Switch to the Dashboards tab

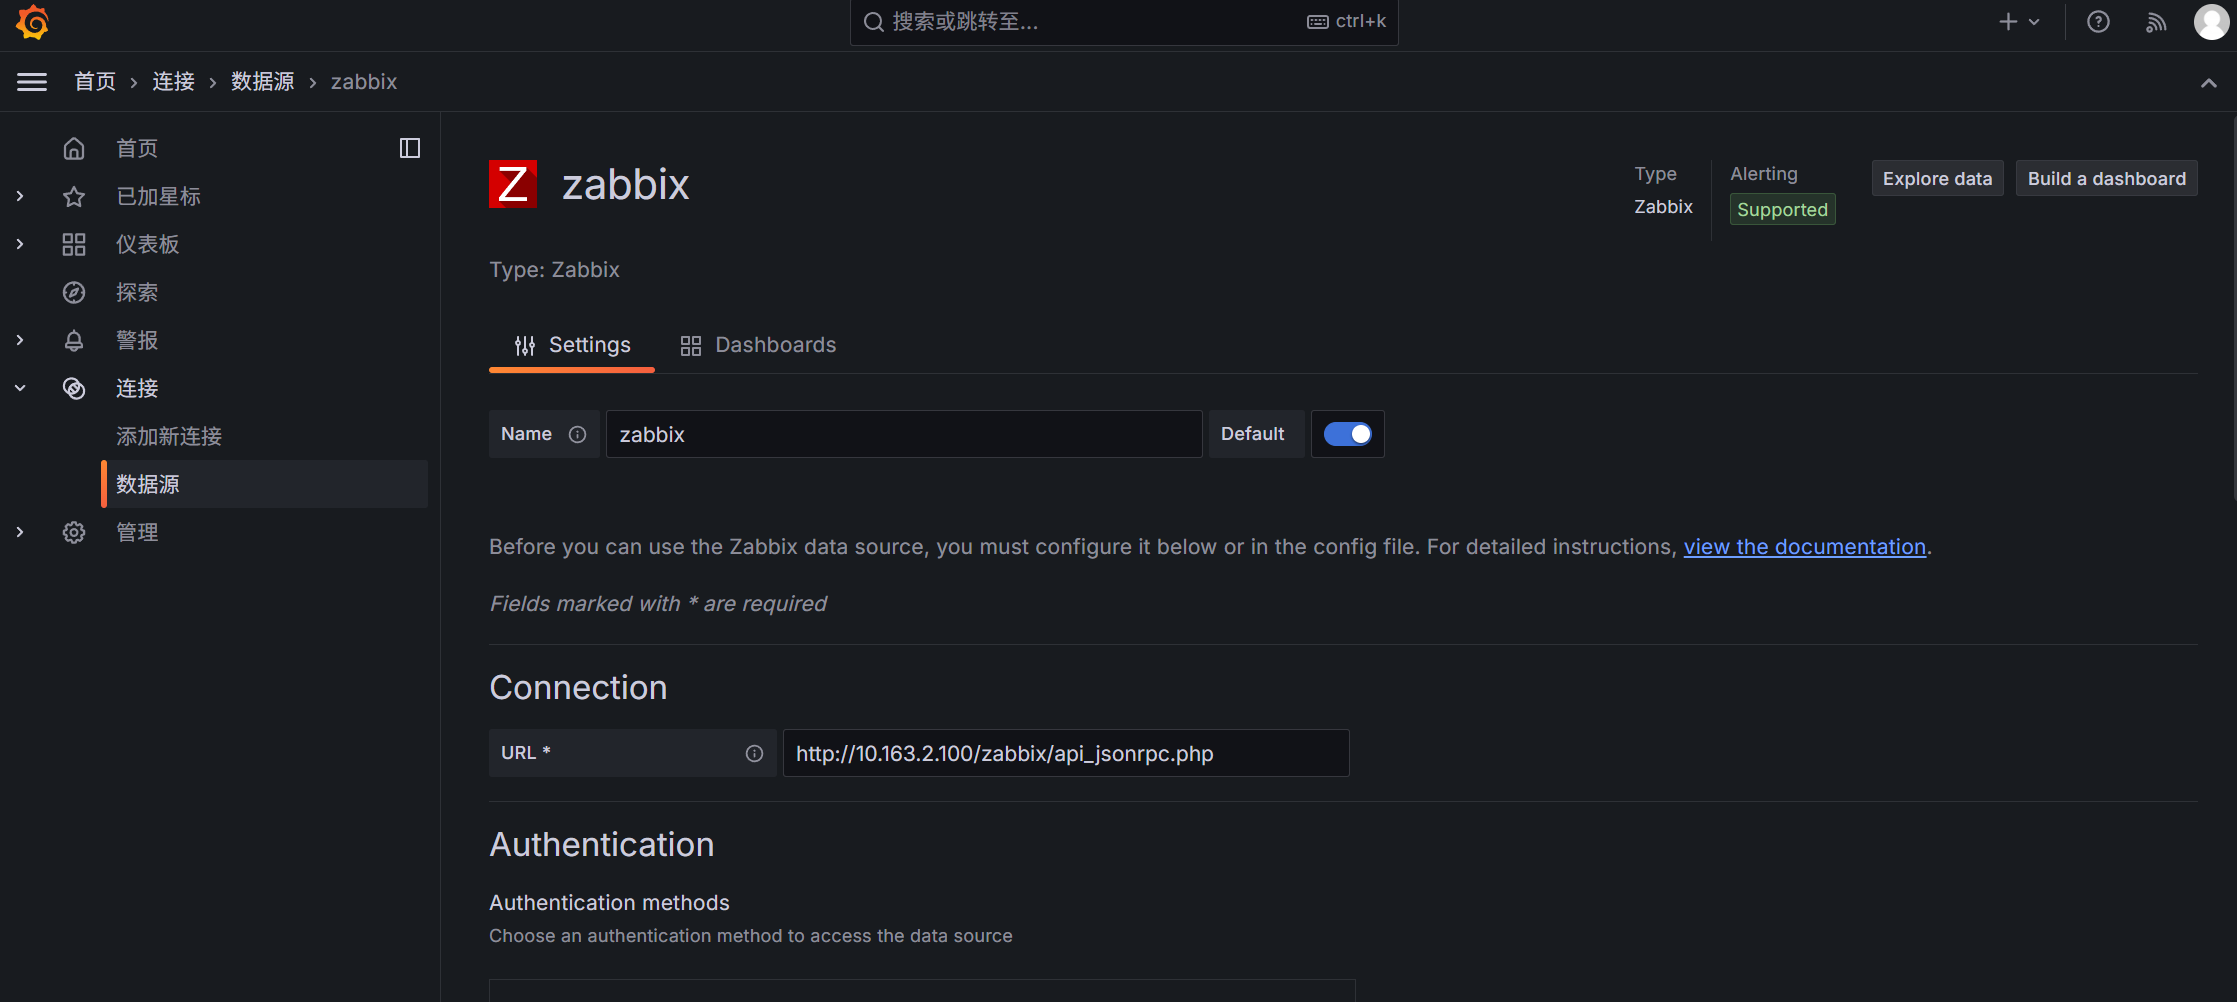coord(758,345)
